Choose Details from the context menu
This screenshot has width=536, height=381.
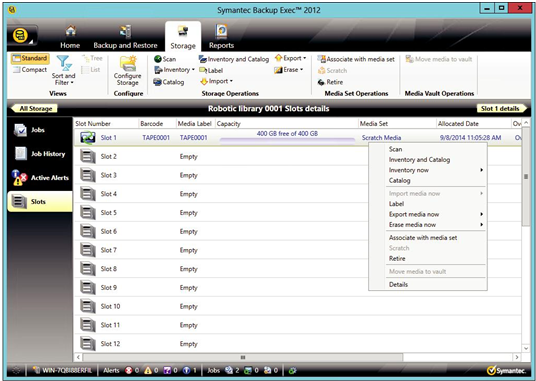coord(428,284)
